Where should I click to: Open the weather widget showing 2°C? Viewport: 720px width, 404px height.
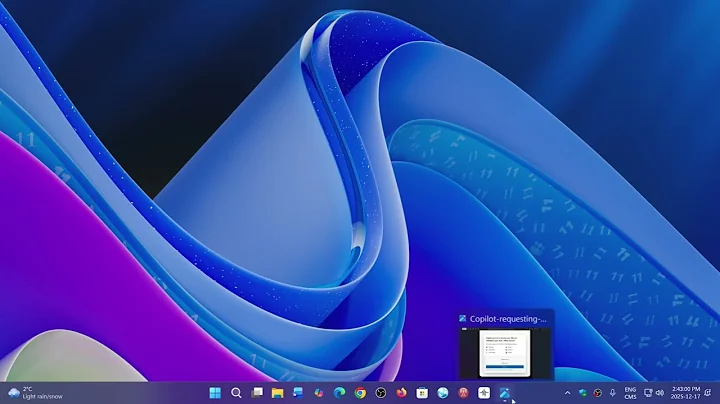(35, 393)
